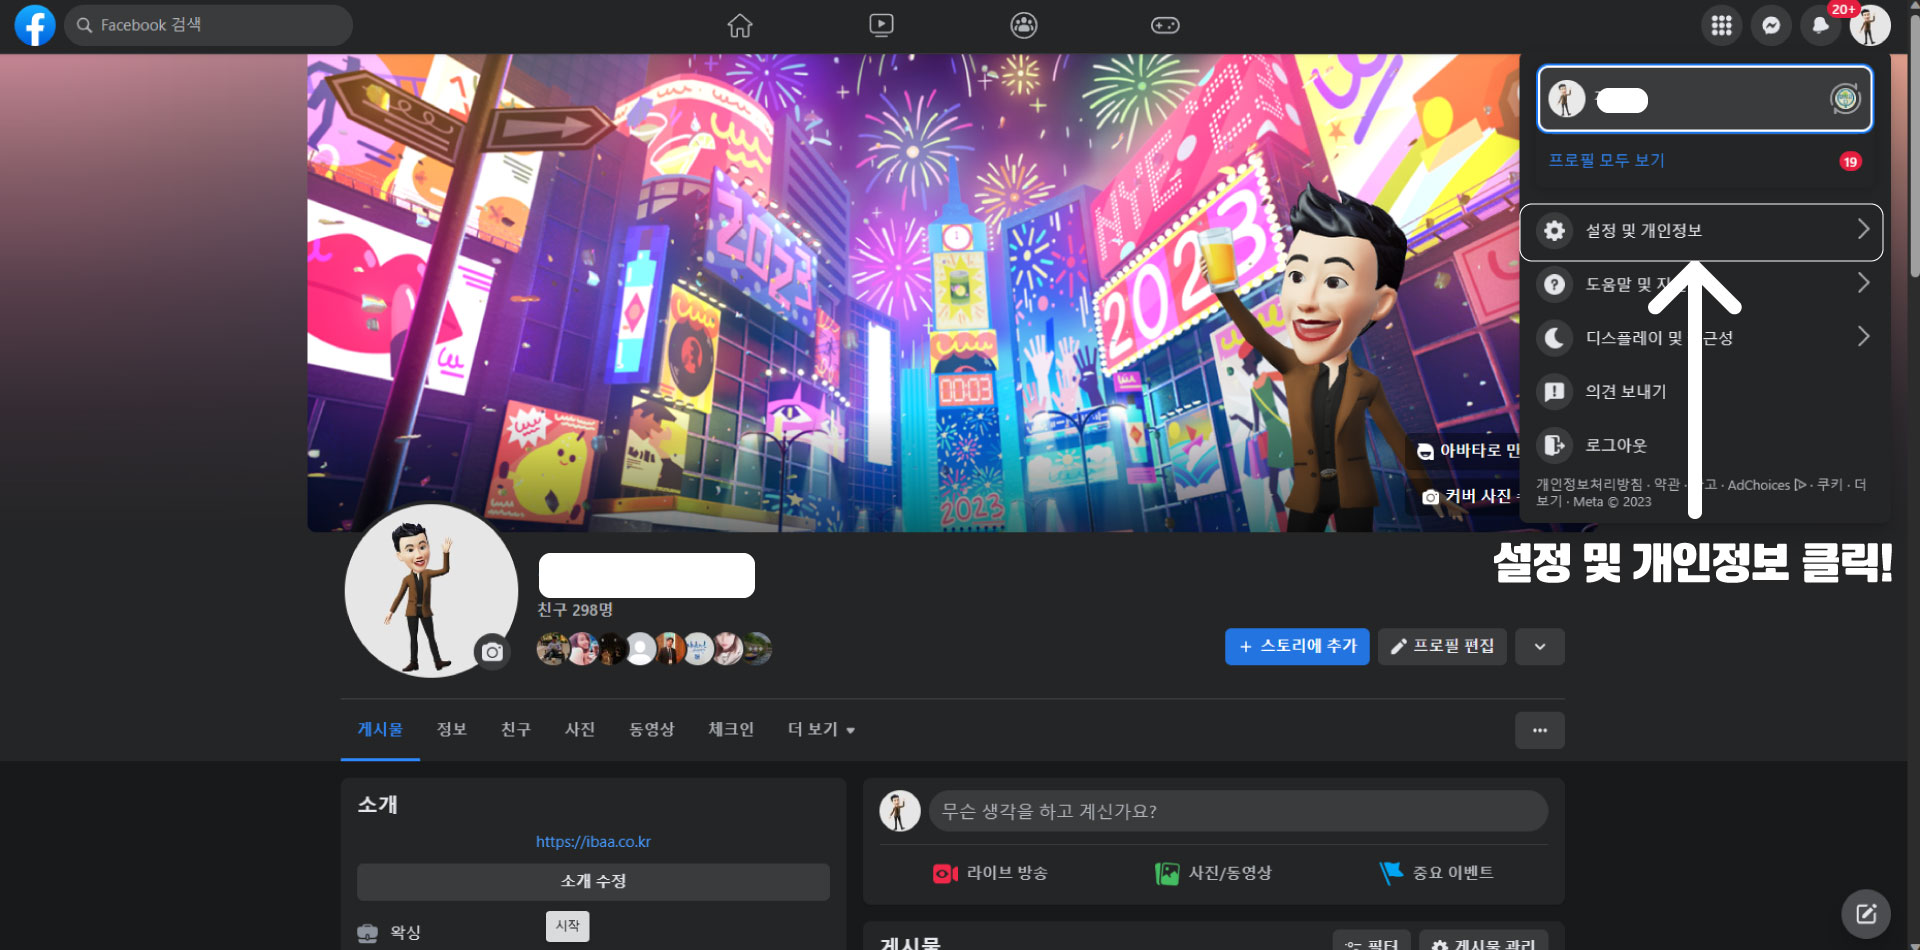The height and width of the screenshot is (950, 1920).
Task: Click the 무슨 생각을 하고 계신가요 field
Action: coord(1238,811)
